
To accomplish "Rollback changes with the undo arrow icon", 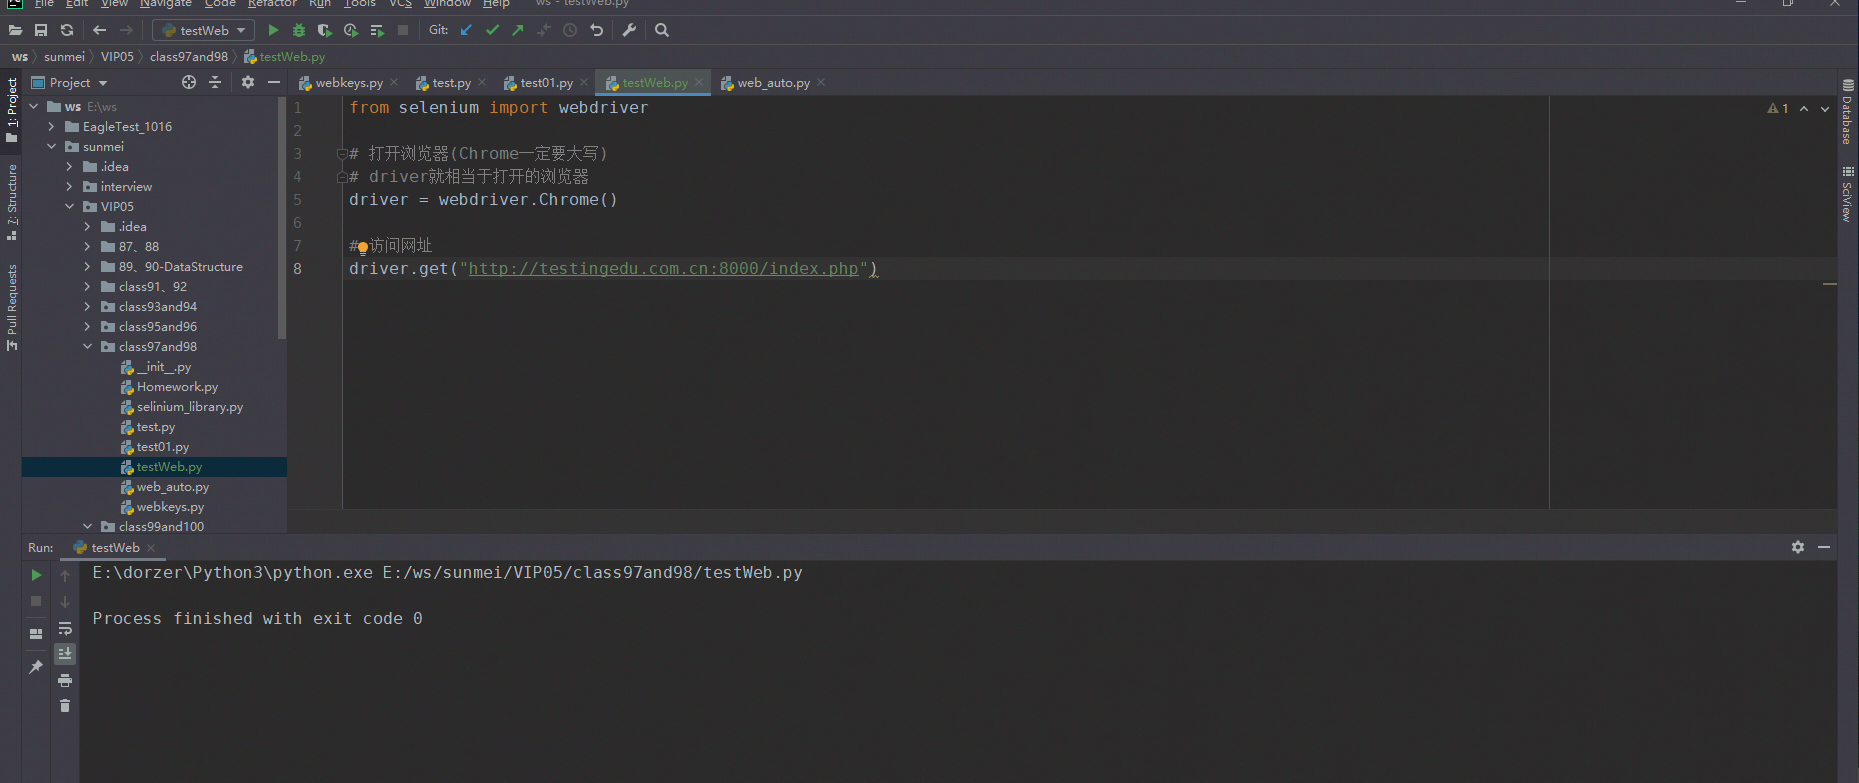I will pos(597,30).
